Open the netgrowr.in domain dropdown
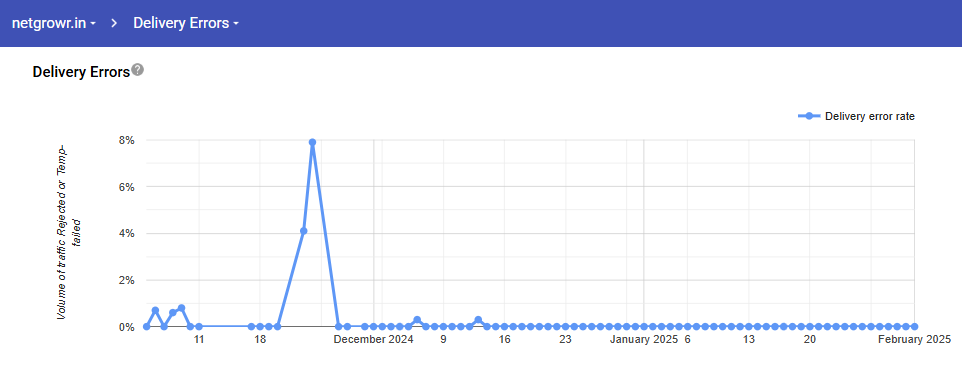The image size is (962, 379). 54,23
